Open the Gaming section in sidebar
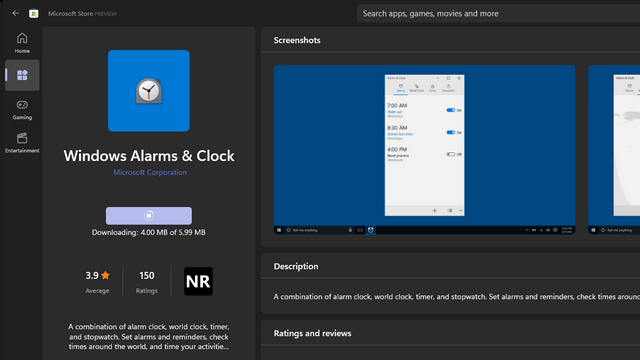640x360 pixels. (22, 110)
